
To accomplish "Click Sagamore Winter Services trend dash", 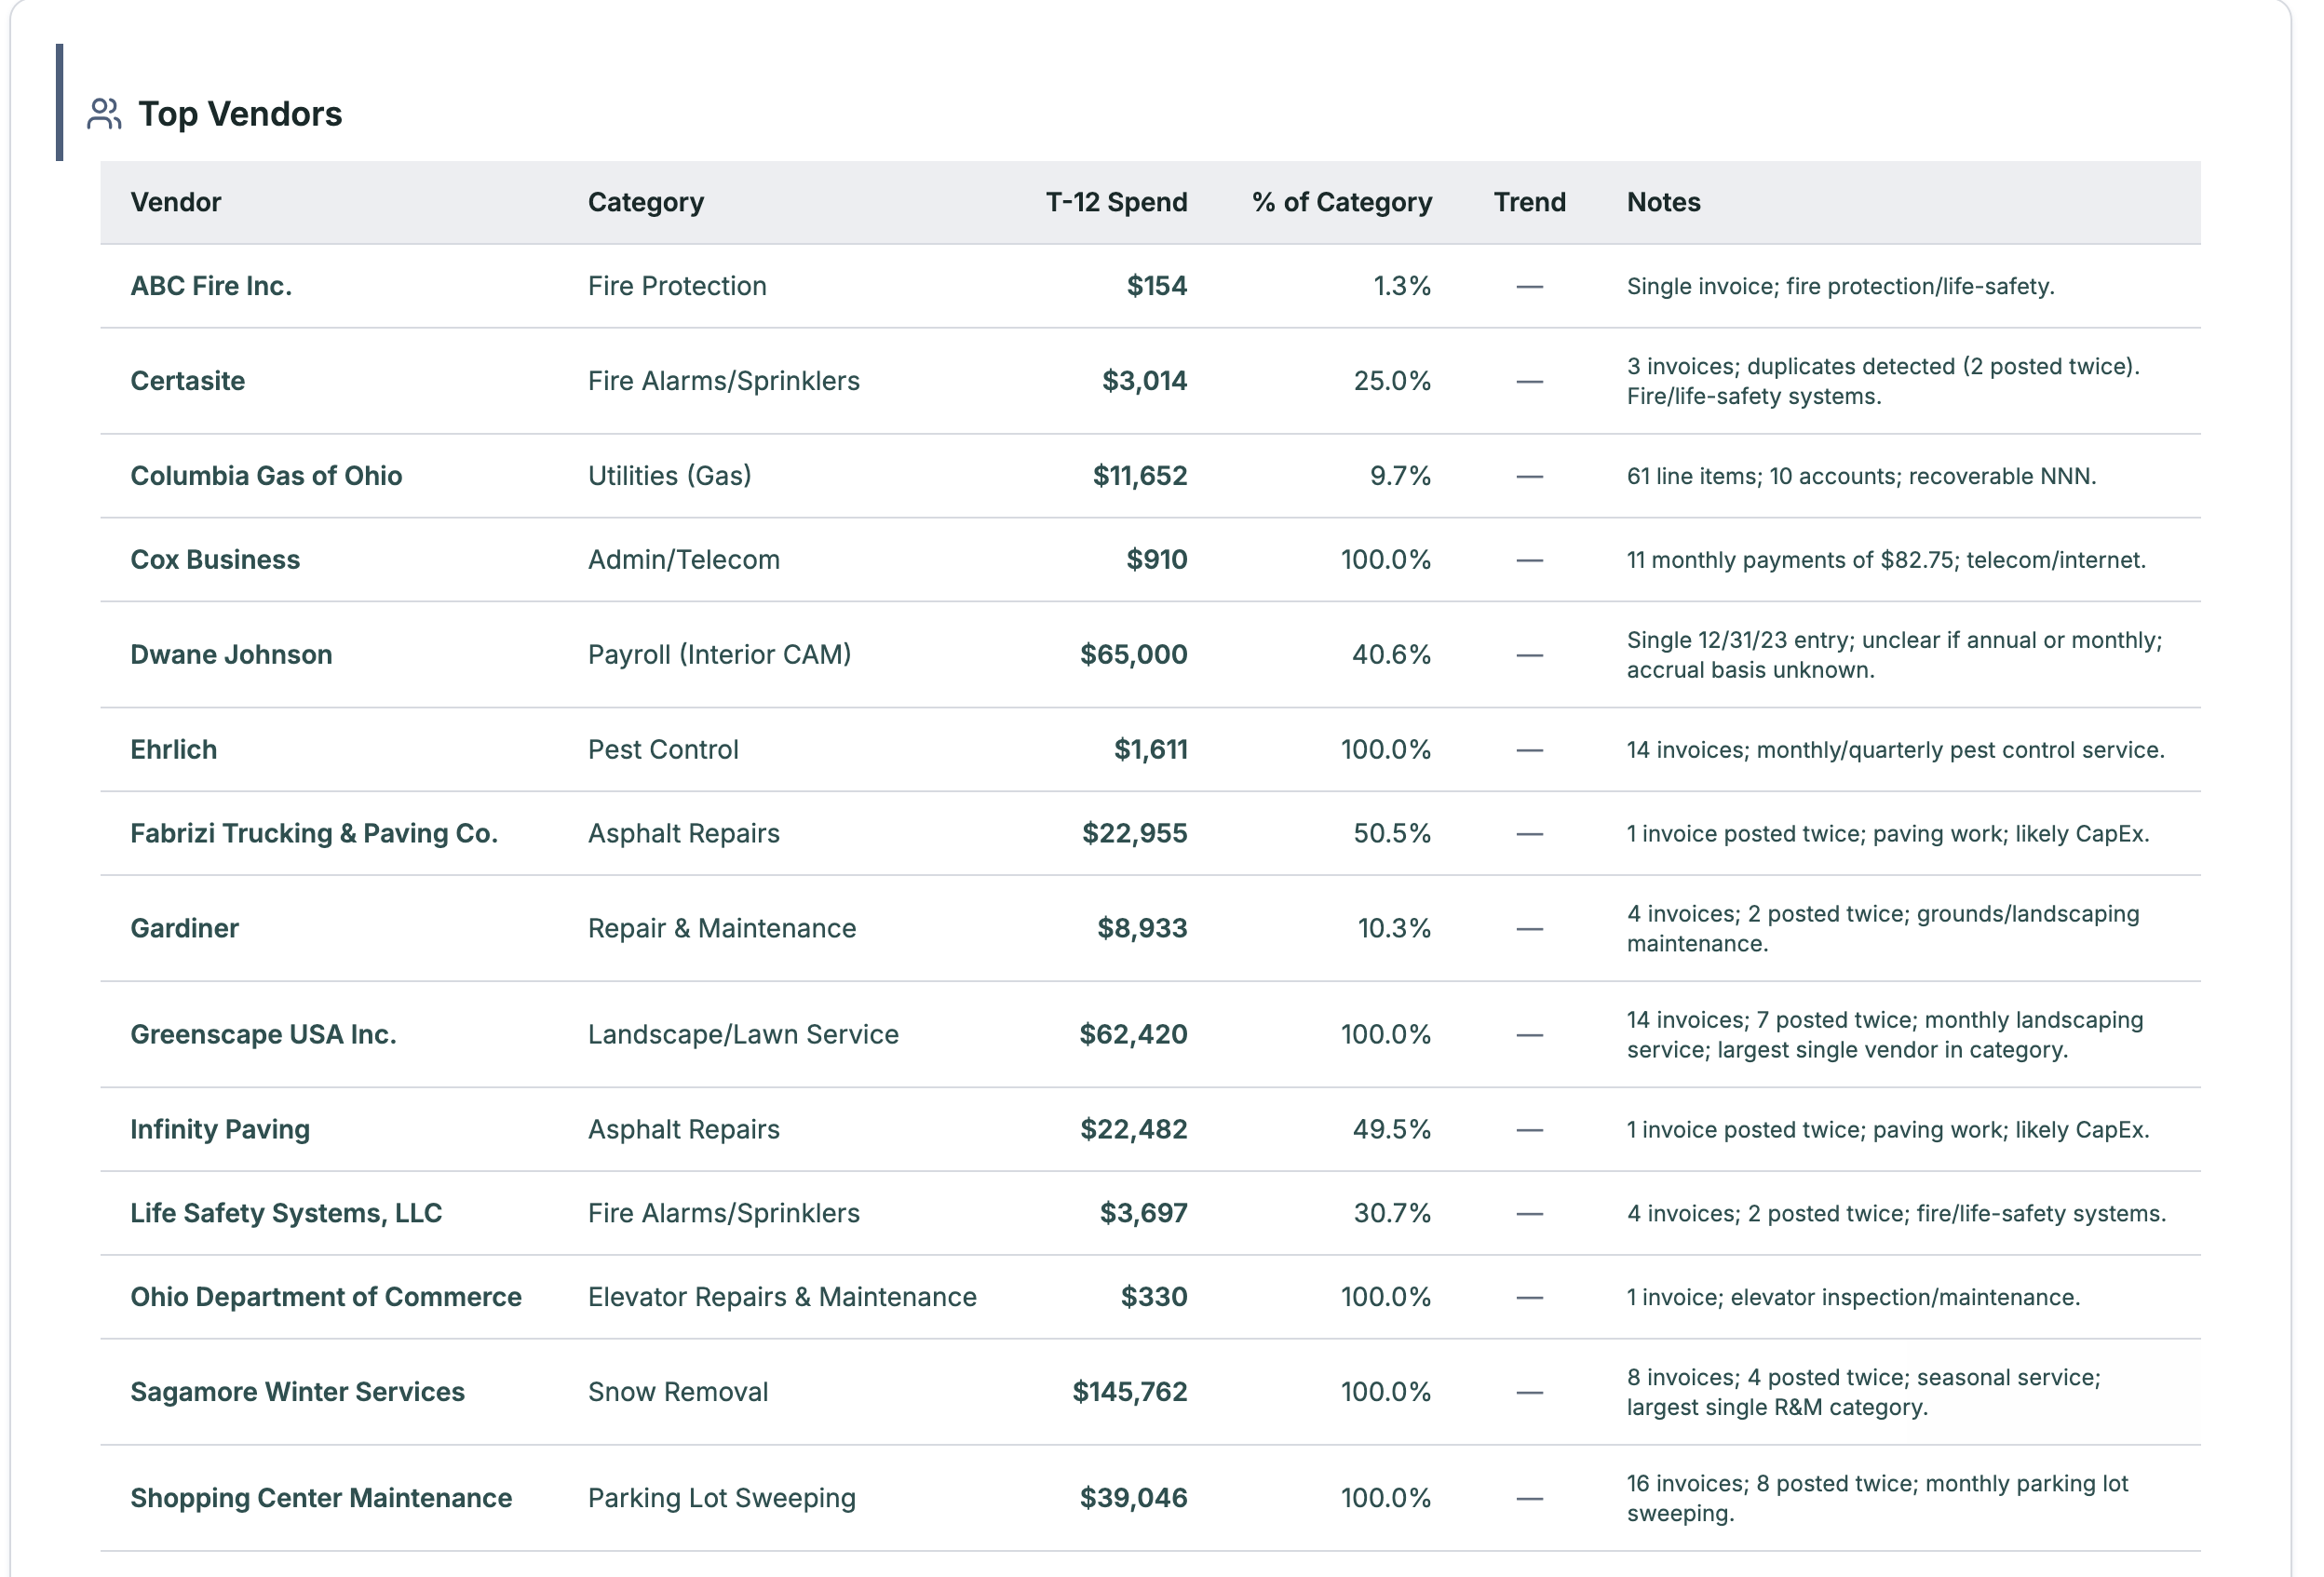I will pyautogui.click(x=1529, y=1392).
